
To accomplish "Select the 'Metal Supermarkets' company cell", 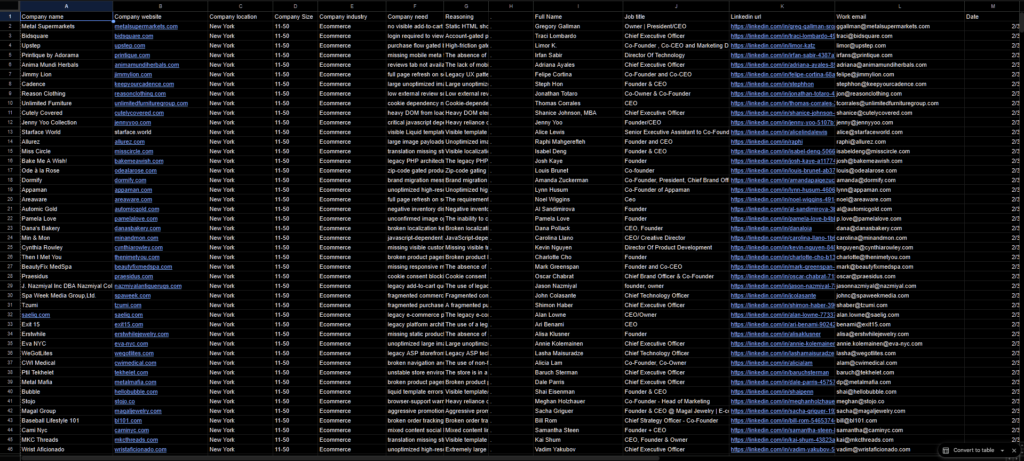I will pyautogui.click(x=66, y=26).
